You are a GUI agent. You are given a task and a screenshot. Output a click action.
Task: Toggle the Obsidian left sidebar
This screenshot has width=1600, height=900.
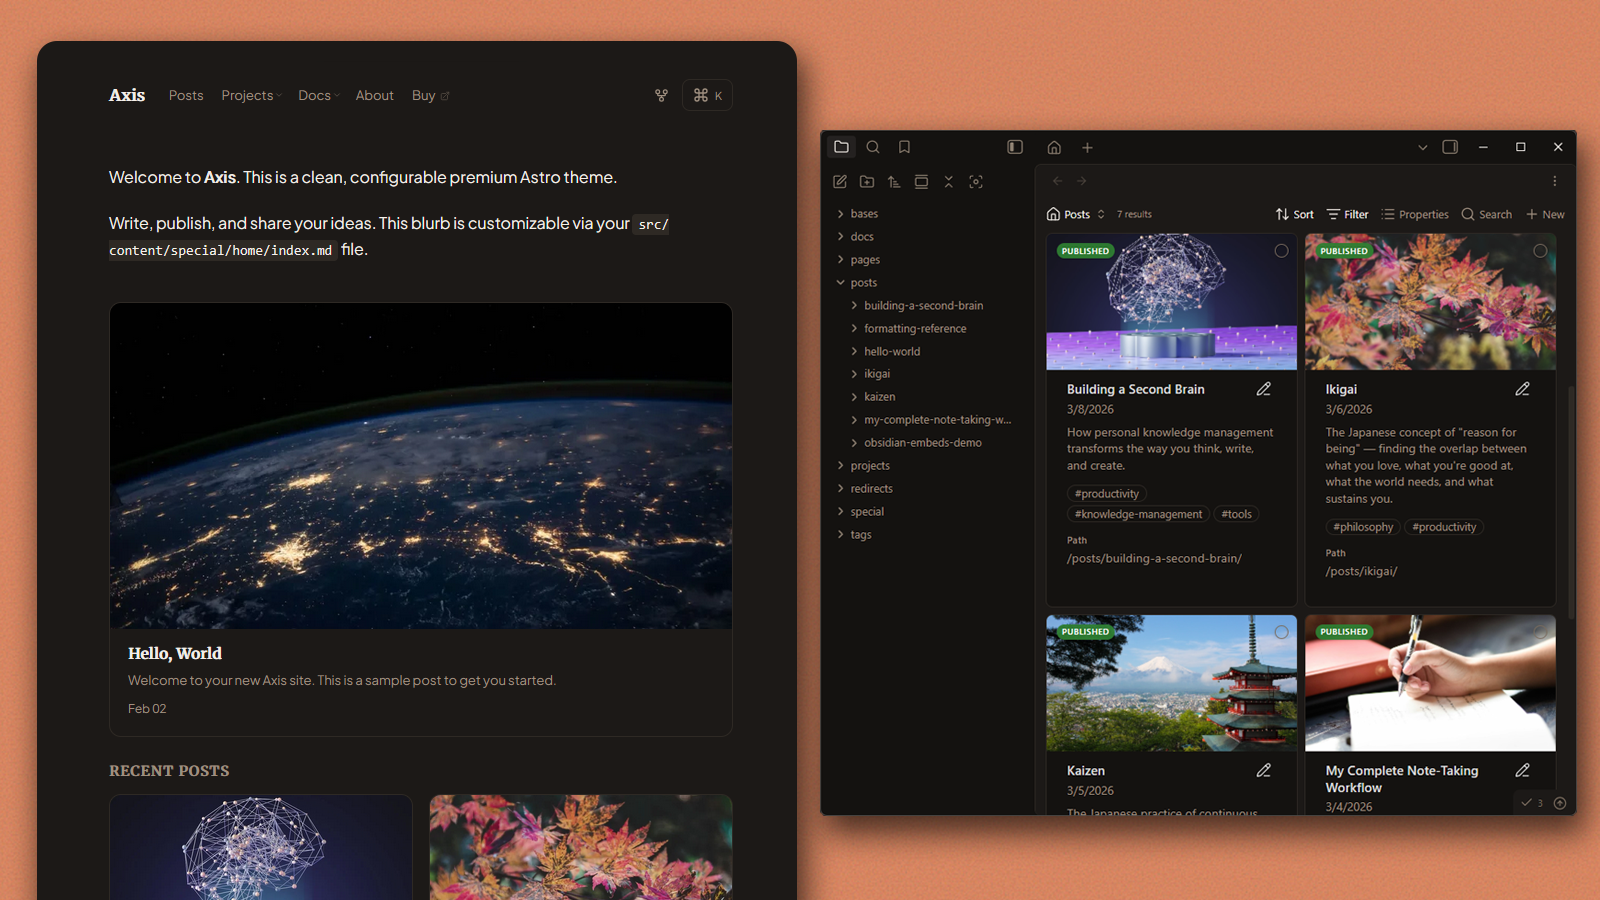1015,147
